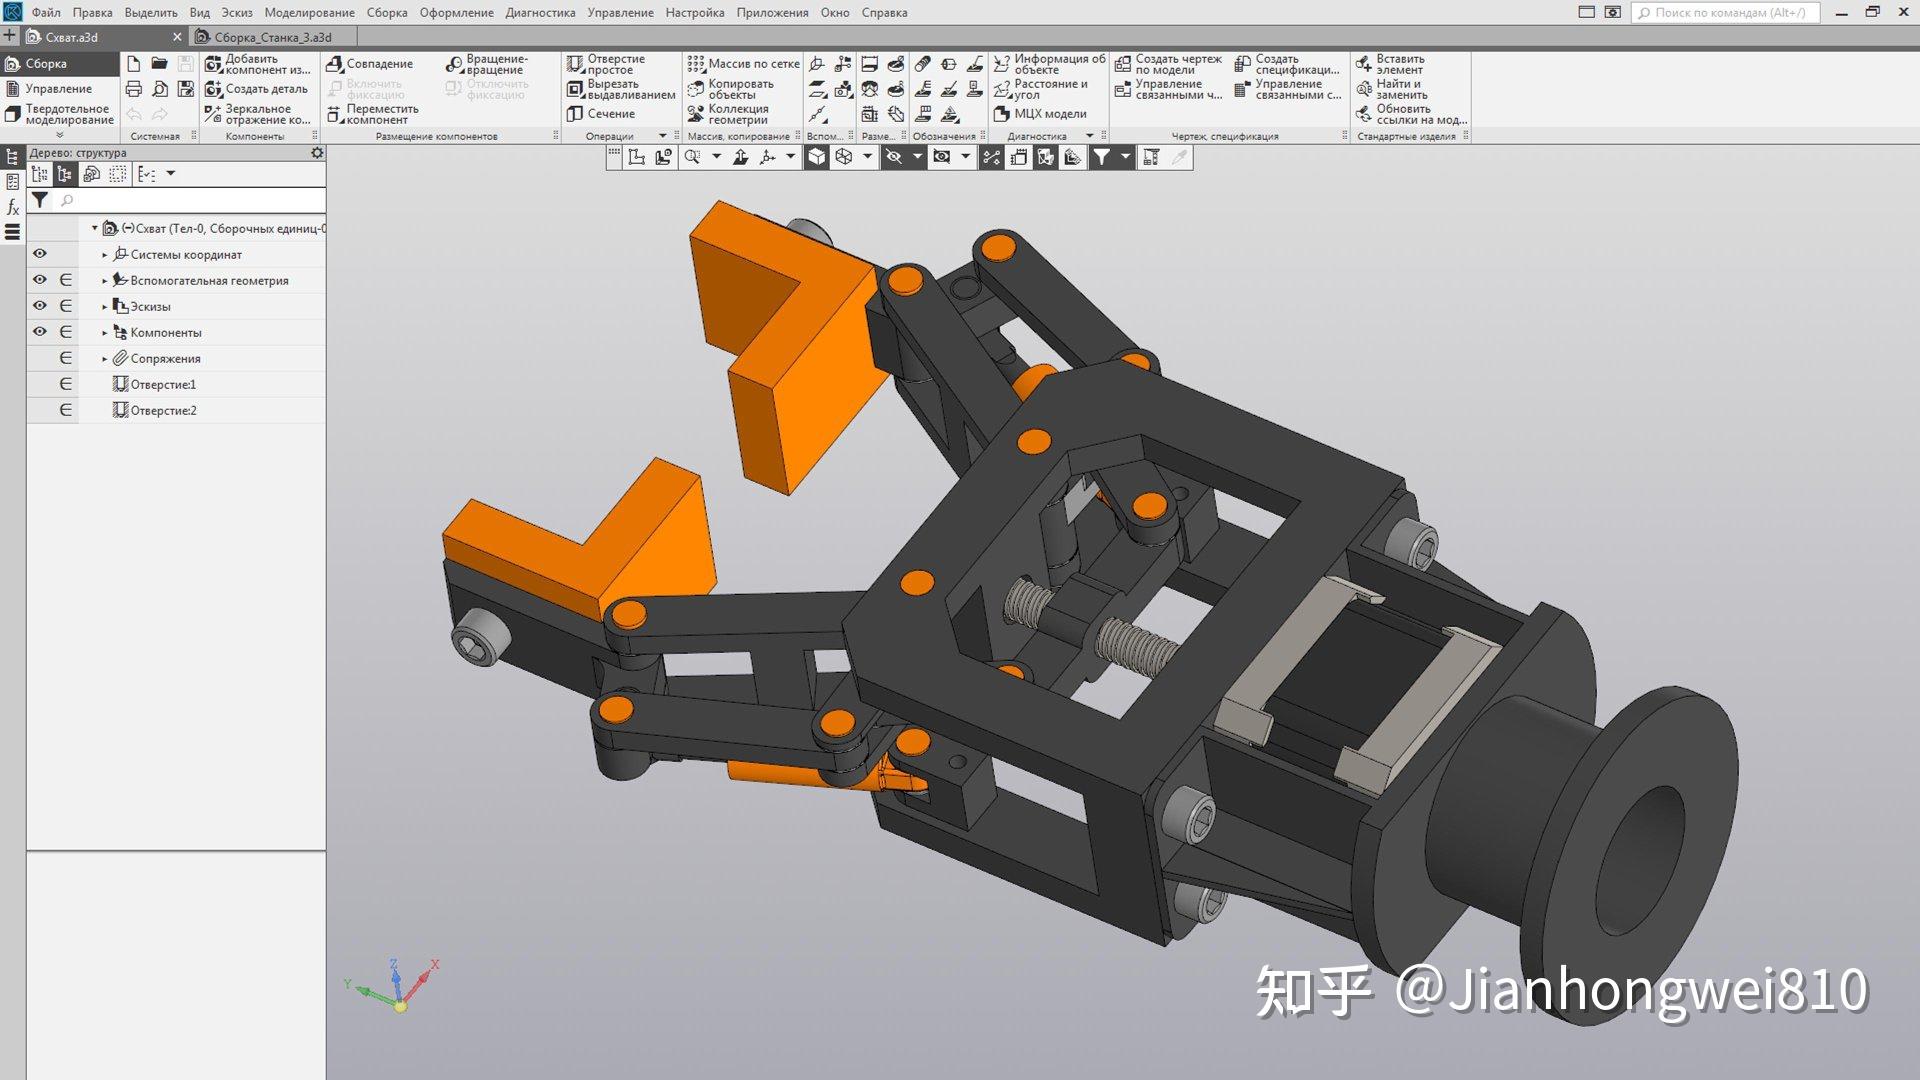Click Добавить компонент из файла
Viewport: 1920px width, 1080px height.
pyautogui.click(x=250, y=63)
